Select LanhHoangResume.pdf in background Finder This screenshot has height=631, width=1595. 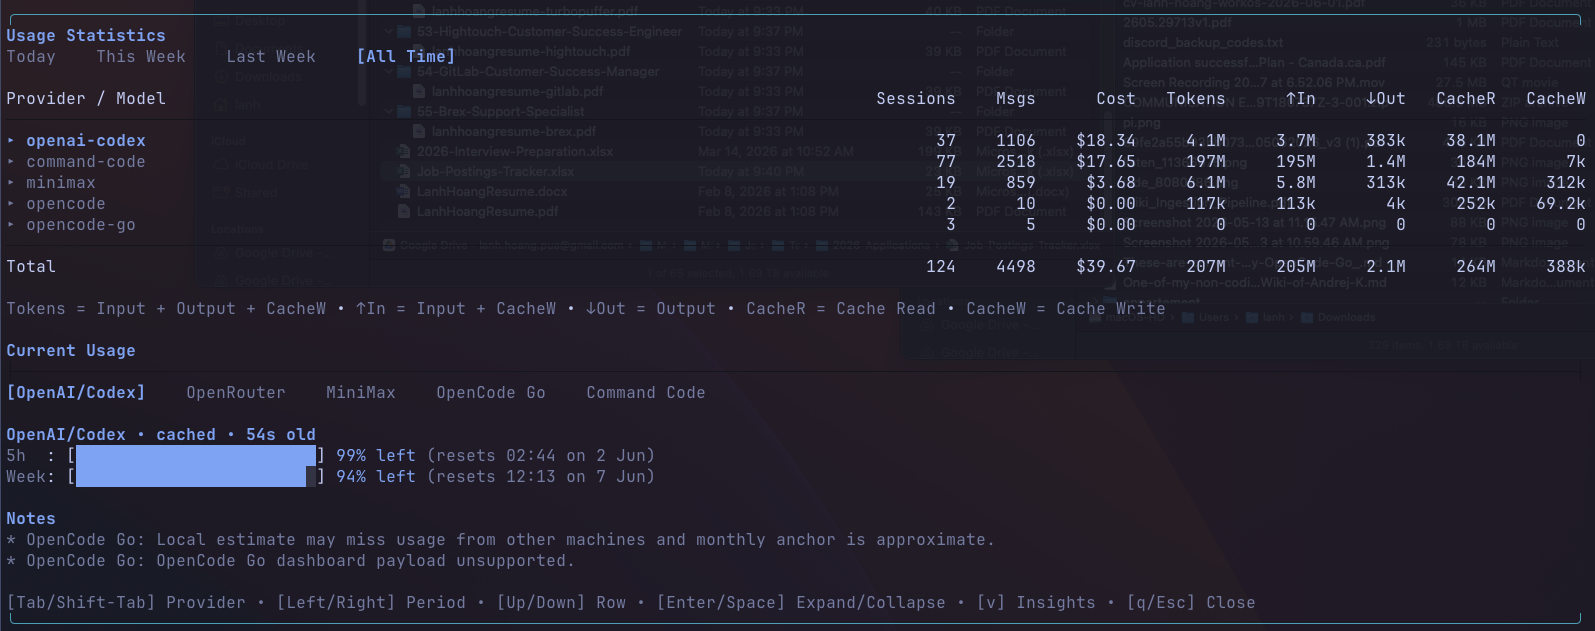[488, 211]
